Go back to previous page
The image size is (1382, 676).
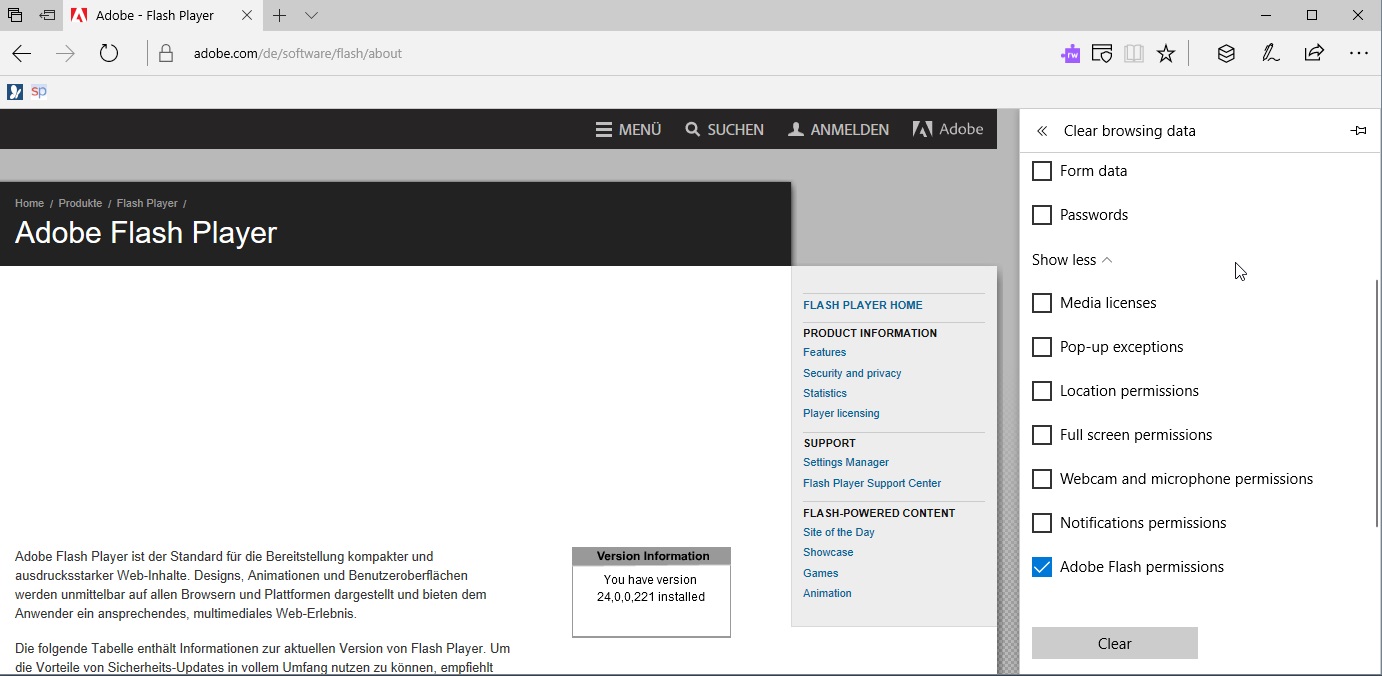pyautogui.click(x=22, y=54)
